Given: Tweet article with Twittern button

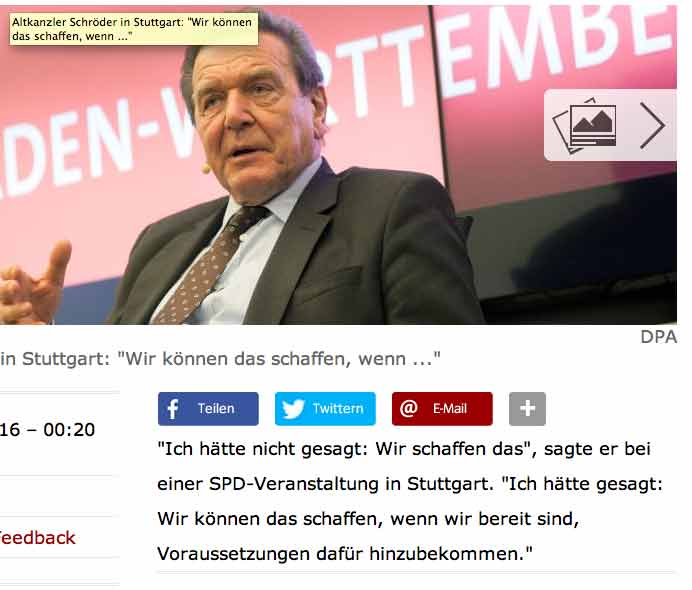Looking at the screenshot, I should (325, 409).
